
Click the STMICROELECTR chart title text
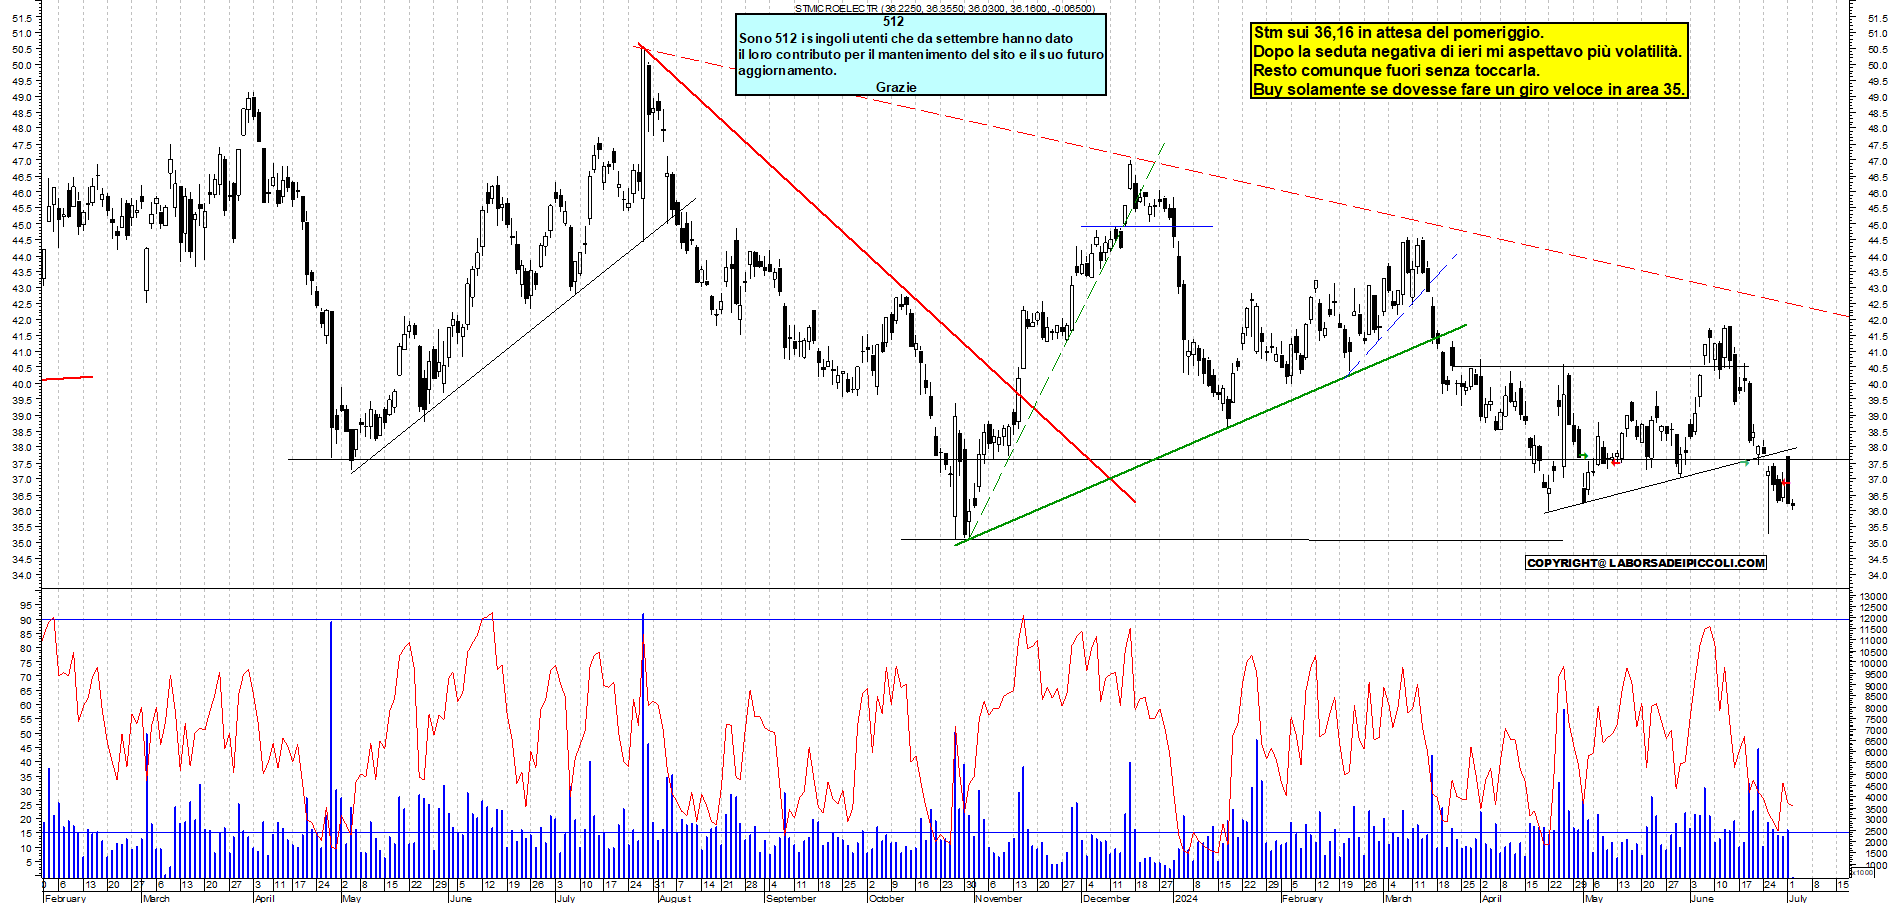[944, 8]
